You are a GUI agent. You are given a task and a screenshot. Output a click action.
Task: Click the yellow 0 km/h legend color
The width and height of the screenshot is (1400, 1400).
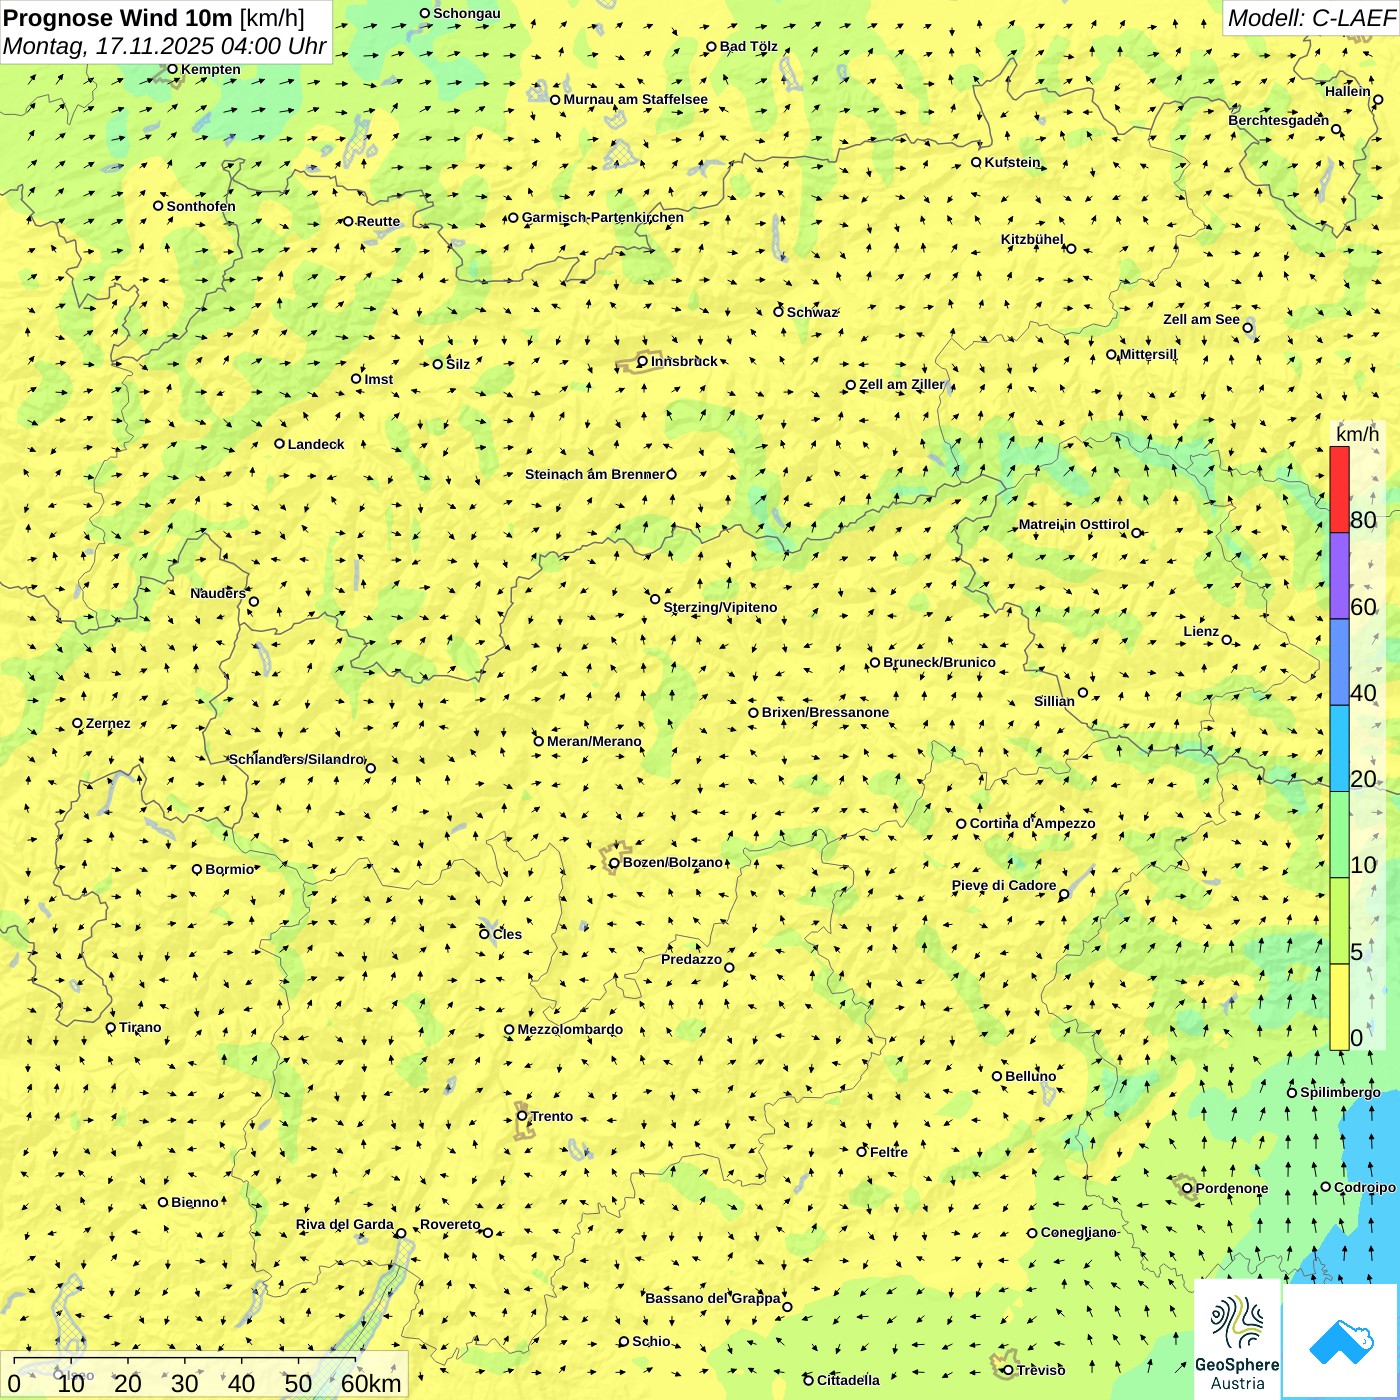coord(1339,1007)
